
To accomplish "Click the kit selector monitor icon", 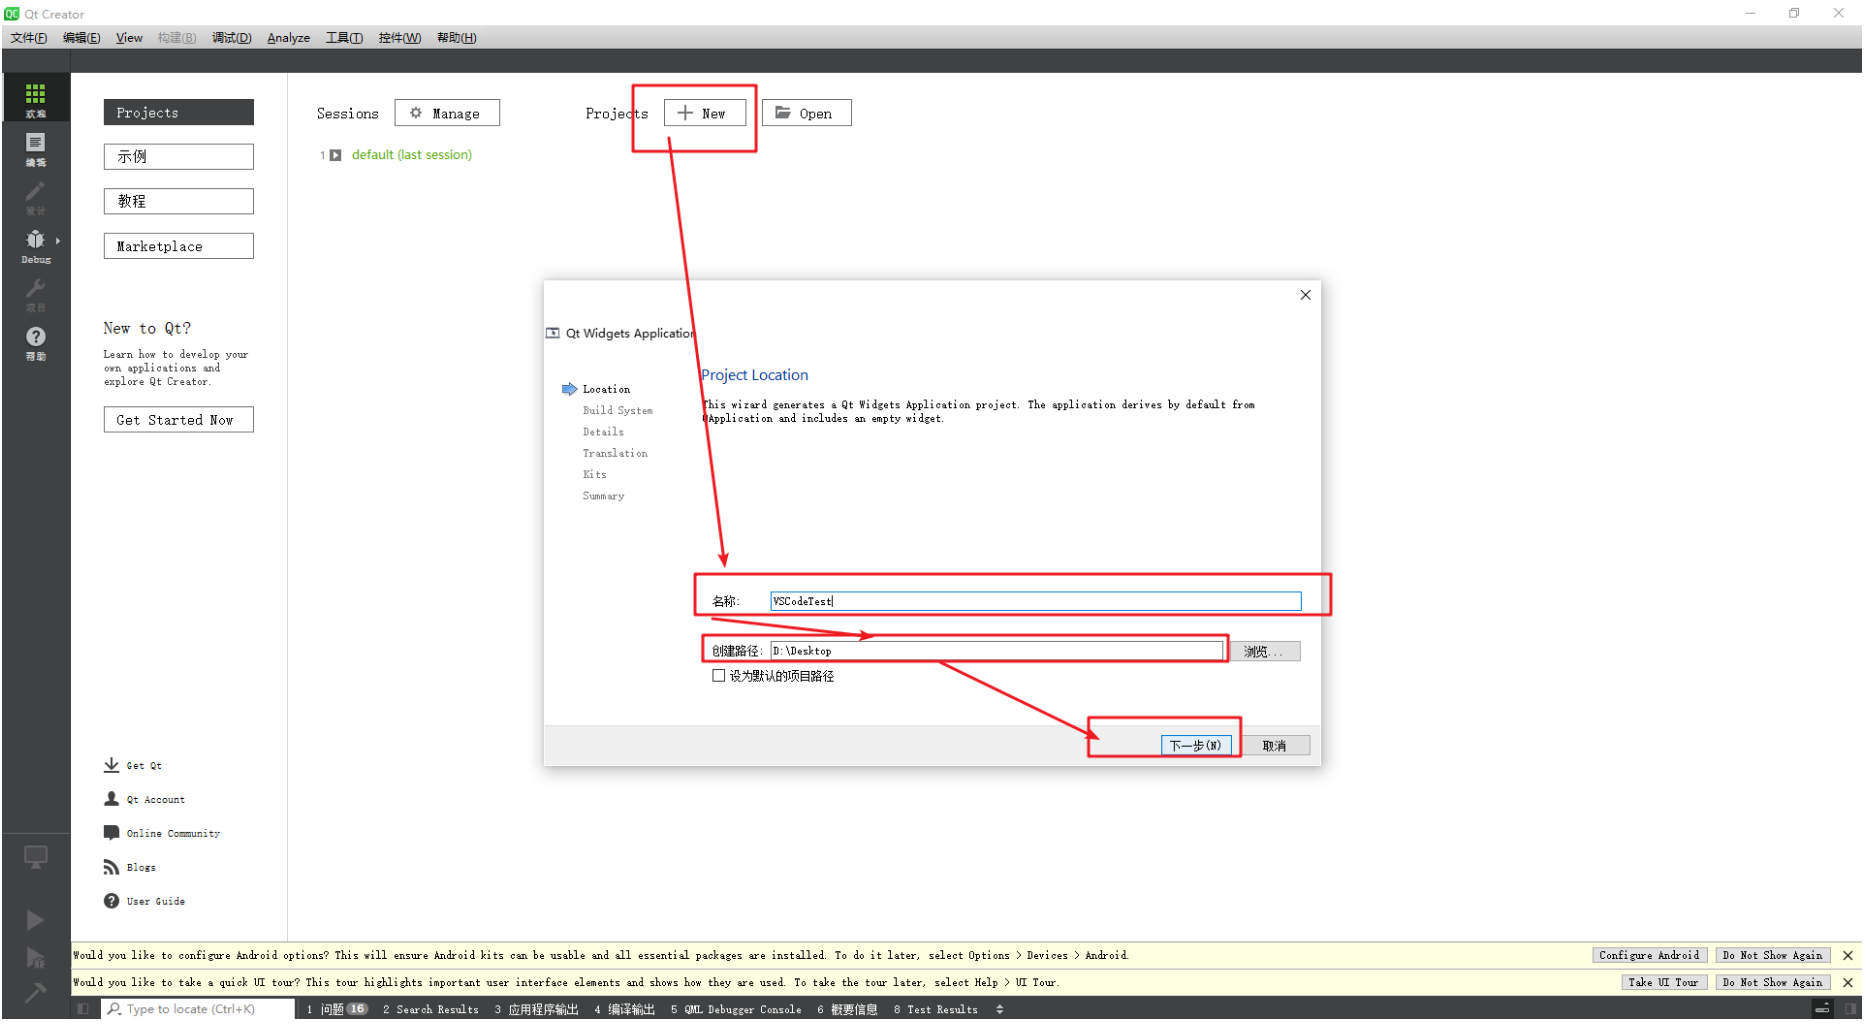I will tap(35, 858).
